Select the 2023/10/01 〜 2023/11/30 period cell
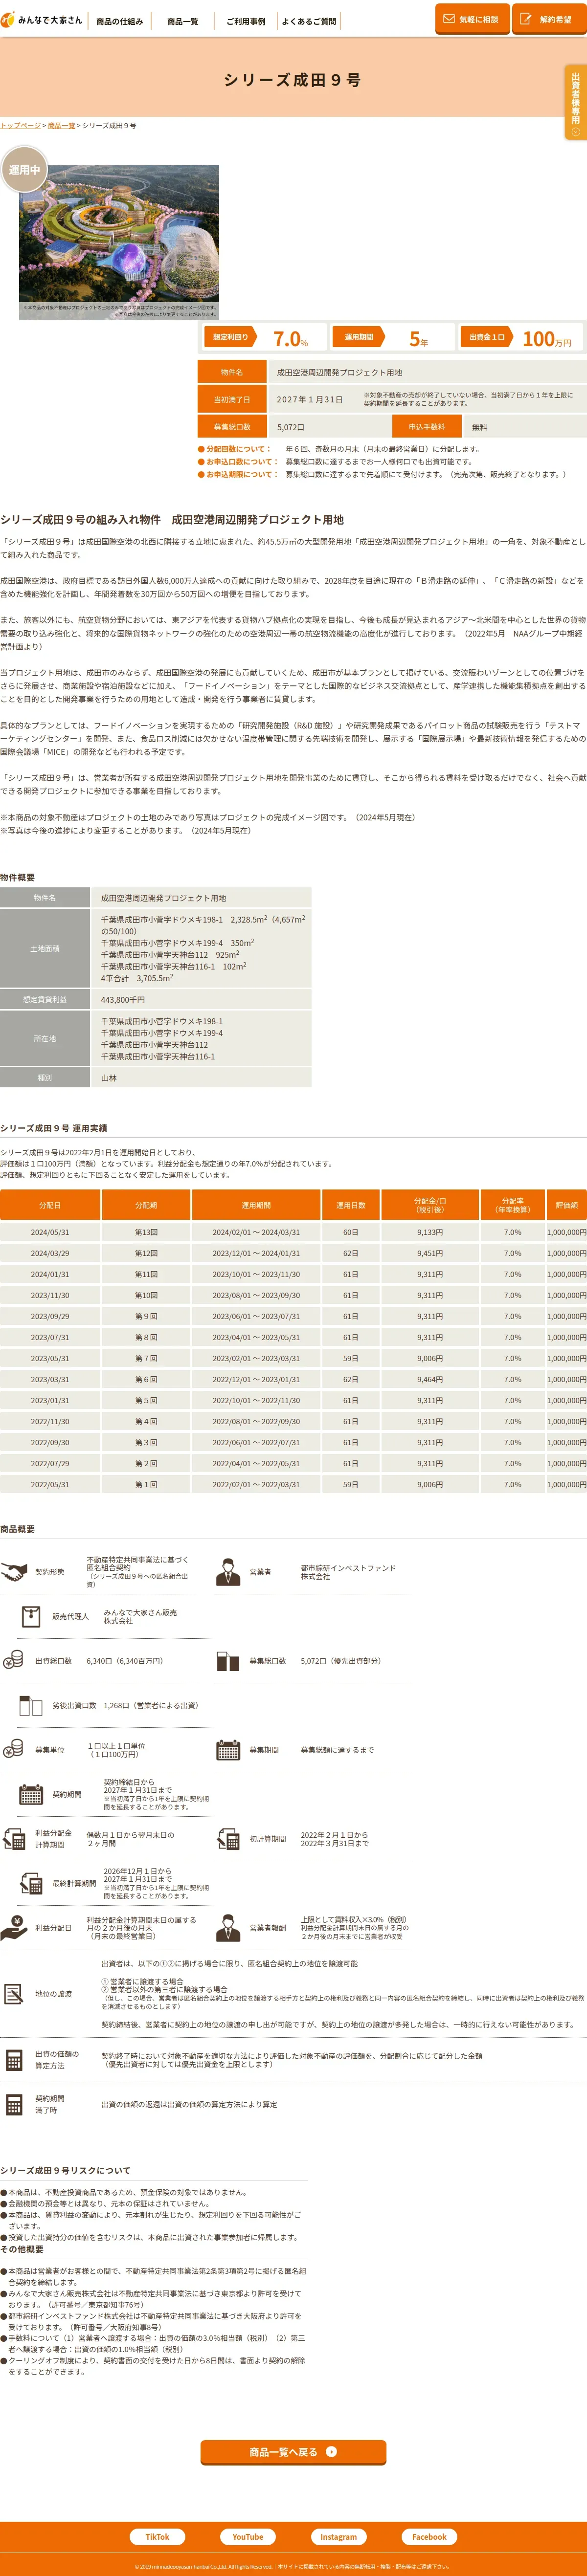Image resolution: width=587 pixels, height=2576 pixels. click(x=256, y=1274)
